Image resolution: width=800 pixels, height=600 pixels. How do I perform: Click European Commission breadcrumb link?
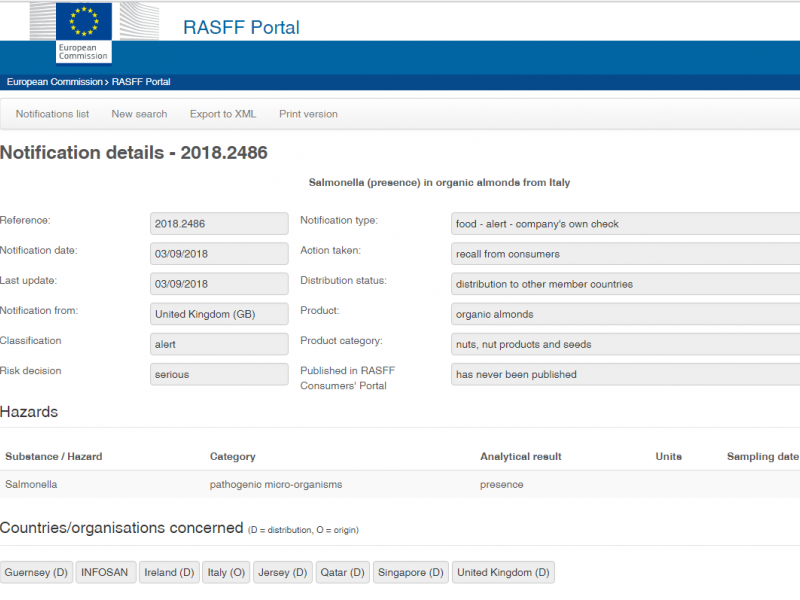[54, 82]
